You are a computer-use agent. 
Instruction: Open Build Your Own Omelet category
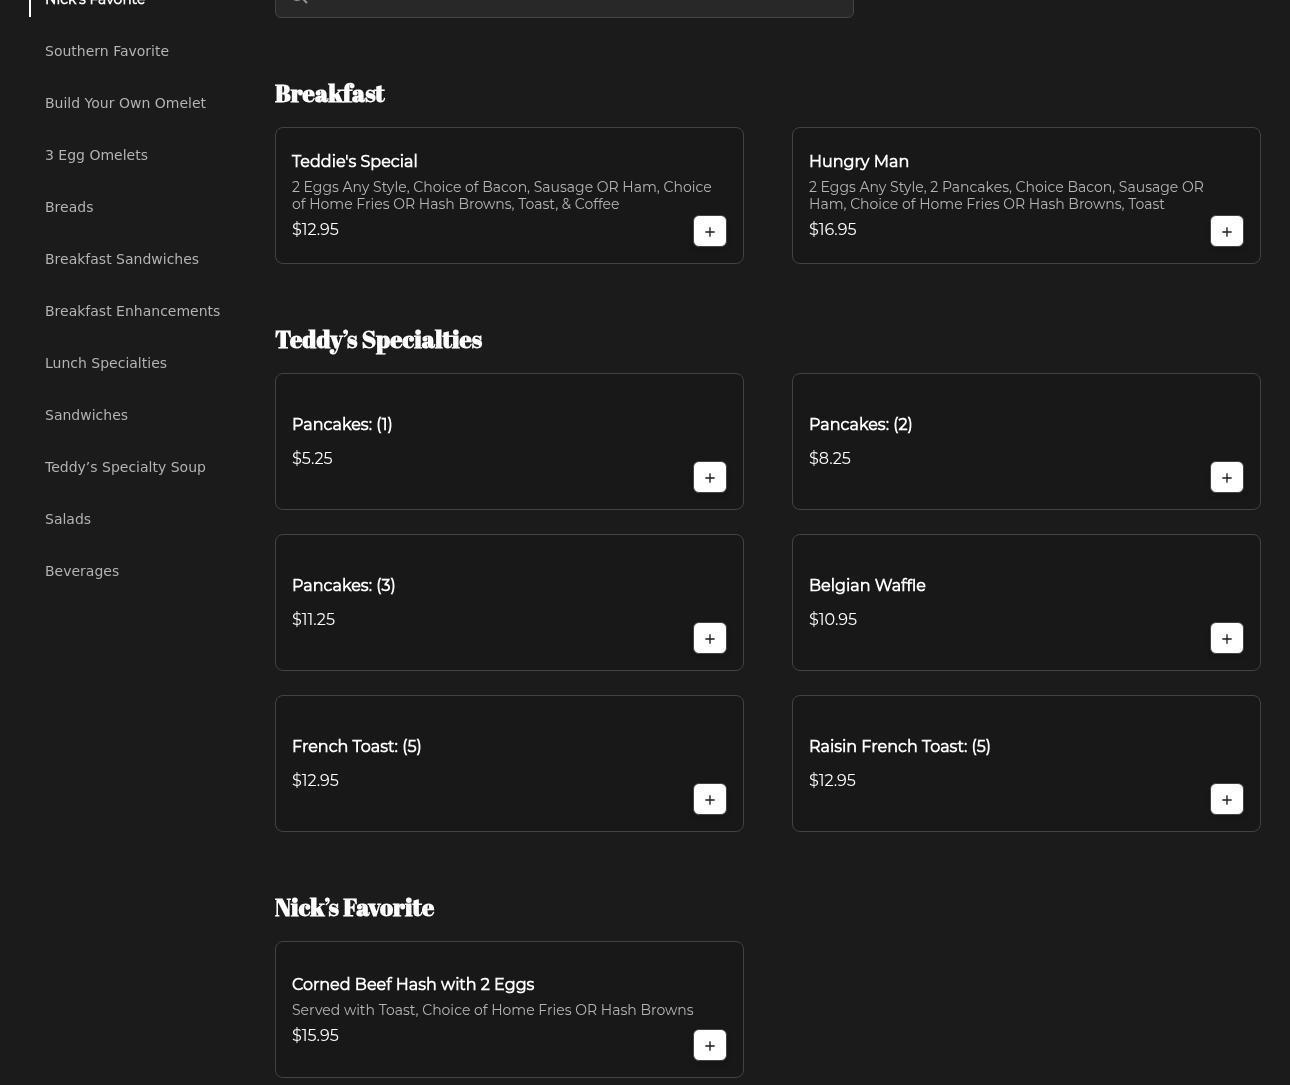pyautogui.click(x=125, y=103)
